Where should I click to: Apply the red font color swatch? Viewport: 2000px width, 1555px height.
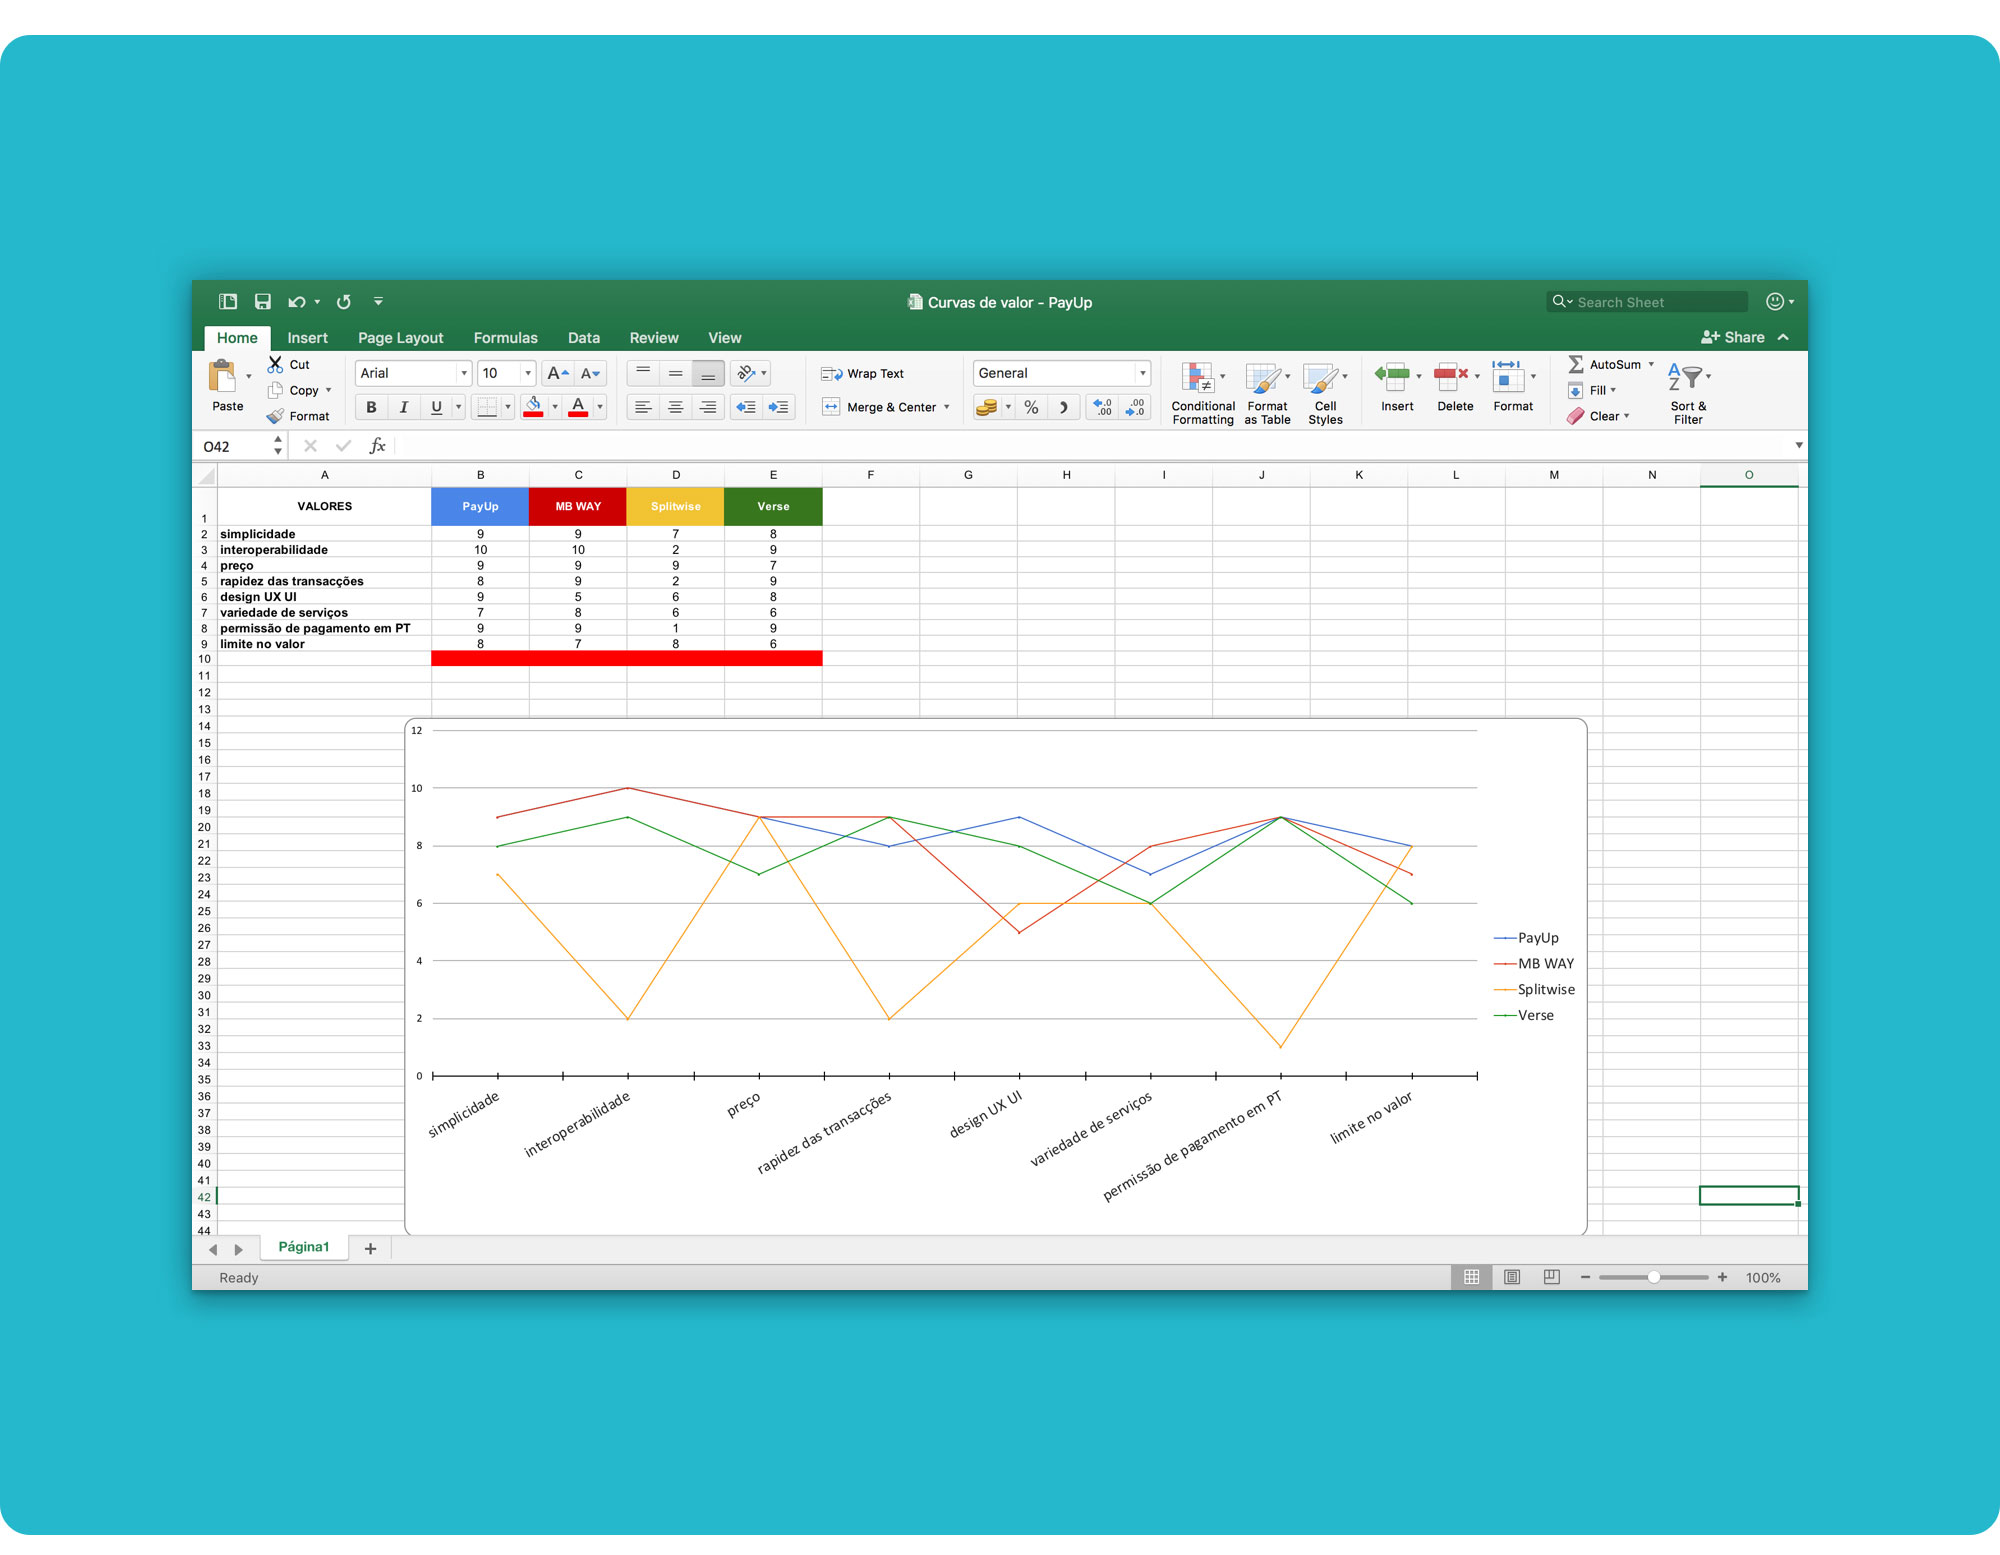tap(578, 407)
